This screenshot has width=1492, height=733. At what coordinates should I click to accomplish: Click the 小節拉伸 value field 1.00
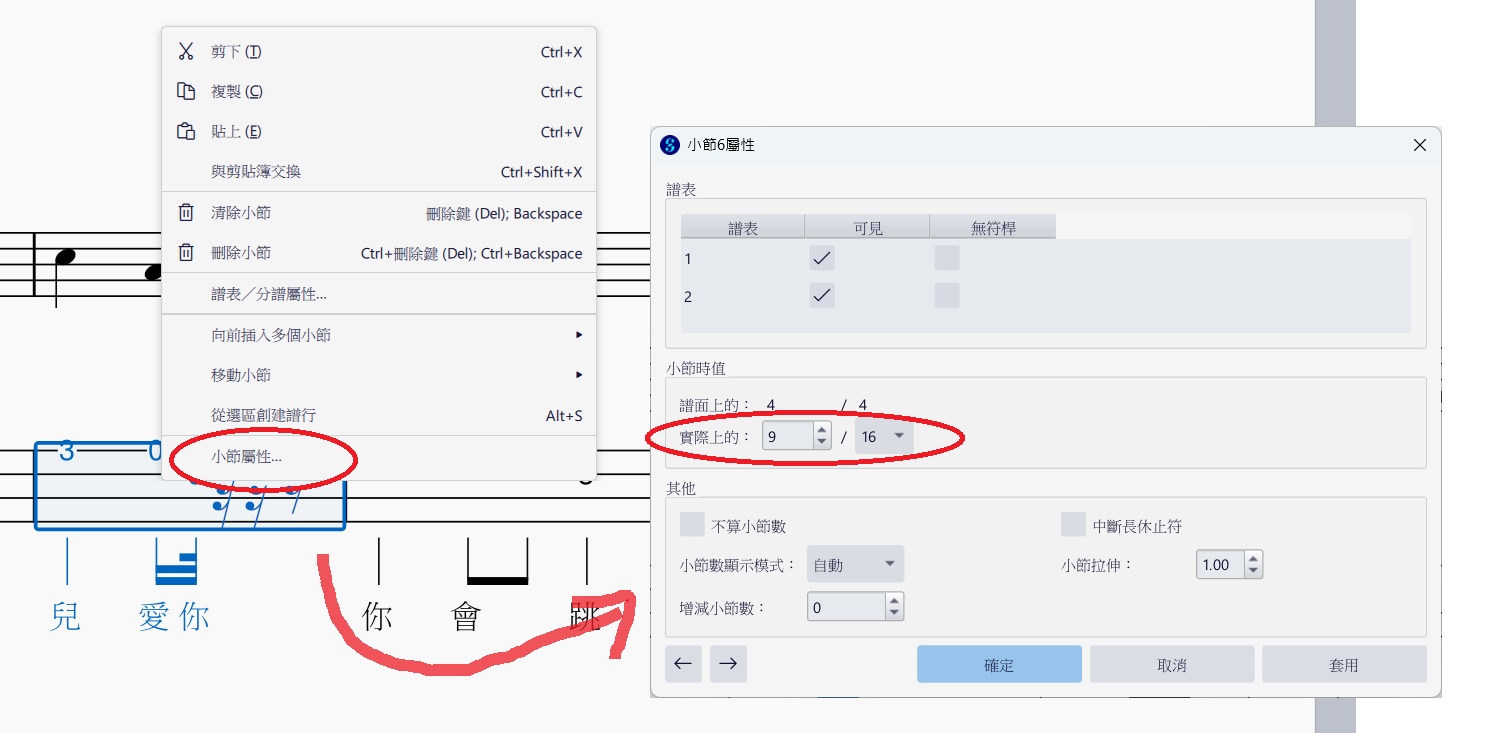(1219, 565)
